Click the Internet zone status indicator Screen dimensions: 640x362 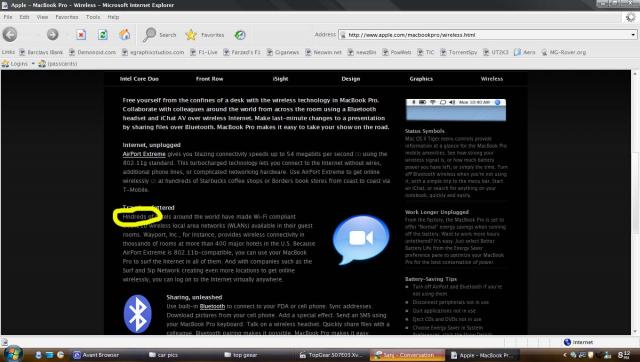point(578,342)
